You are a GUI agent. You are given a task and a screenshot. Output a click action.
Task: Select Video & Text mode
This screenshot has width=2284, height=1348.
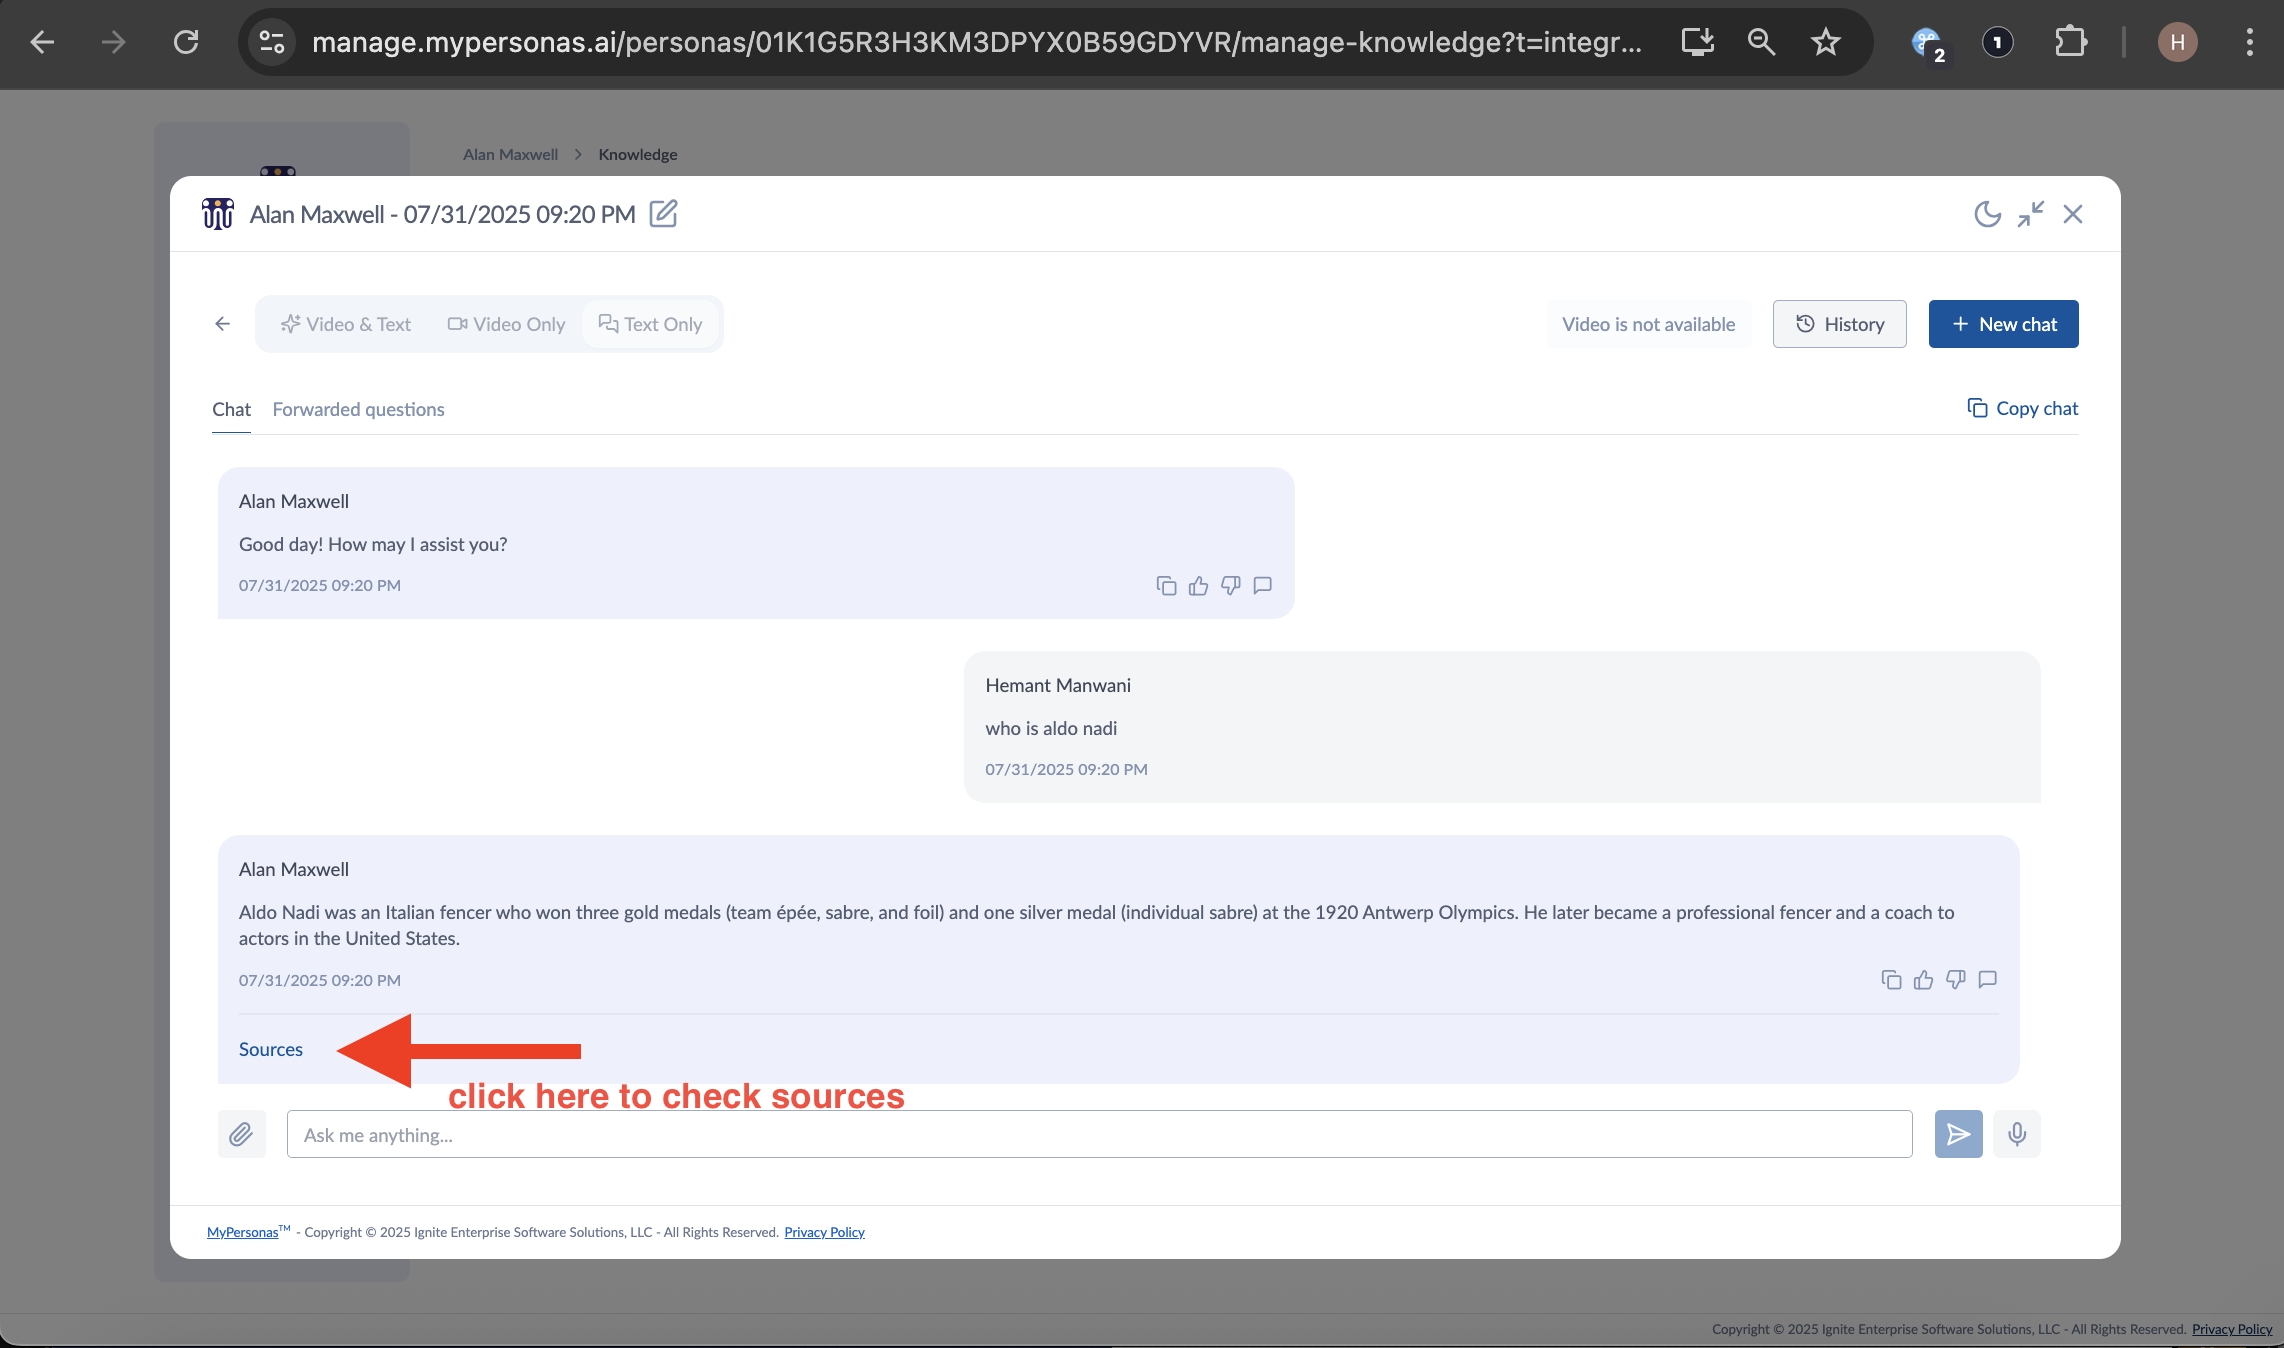[x=346, y=324]
